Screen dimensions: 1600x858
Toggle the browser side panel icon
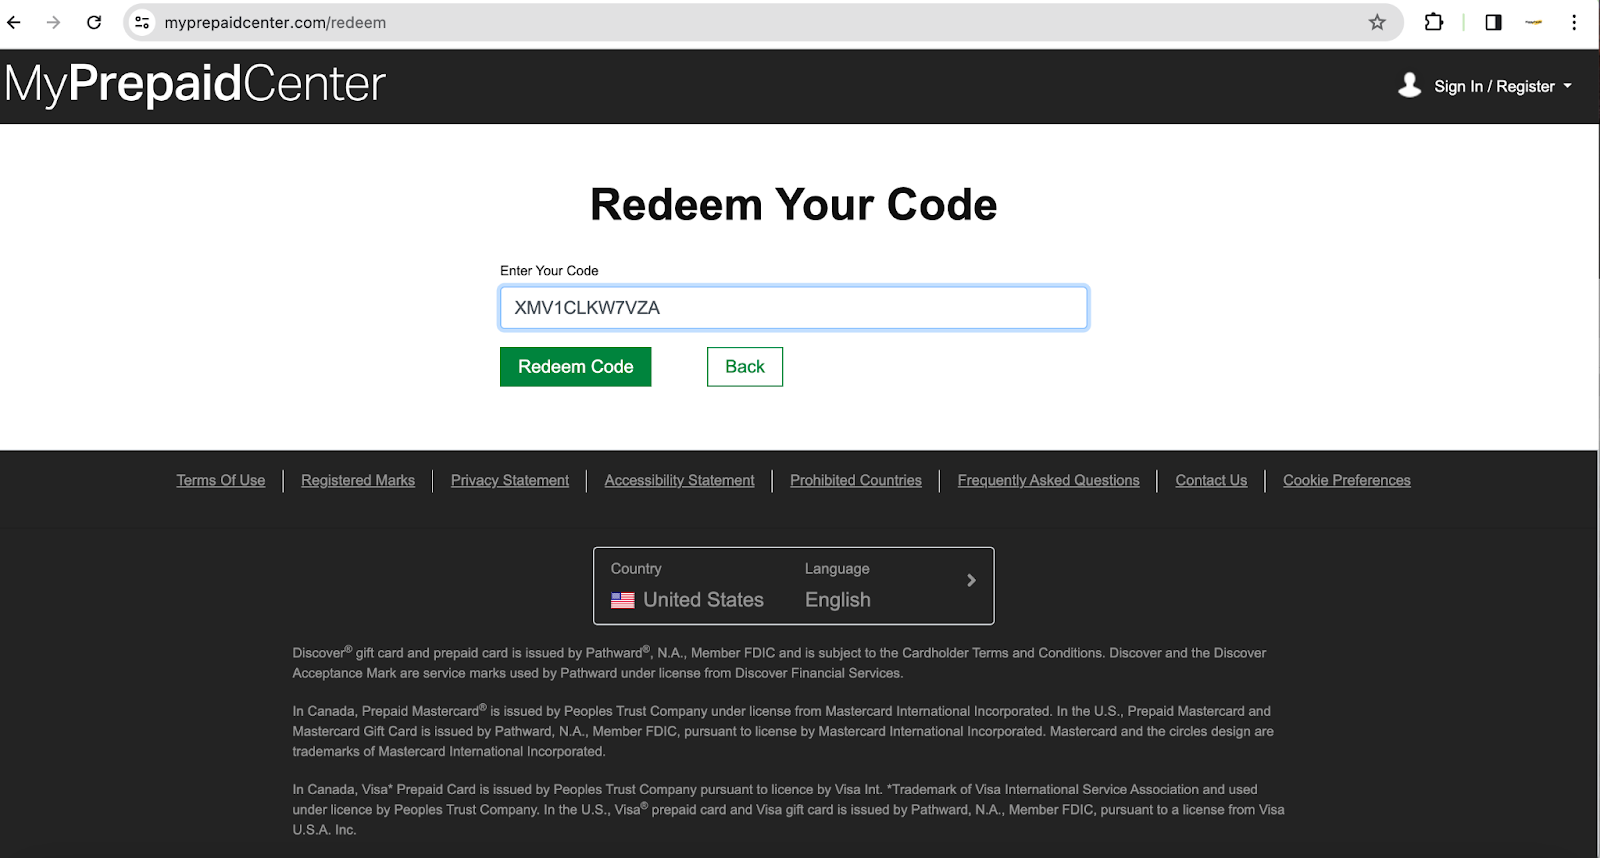coord(1493,22)
